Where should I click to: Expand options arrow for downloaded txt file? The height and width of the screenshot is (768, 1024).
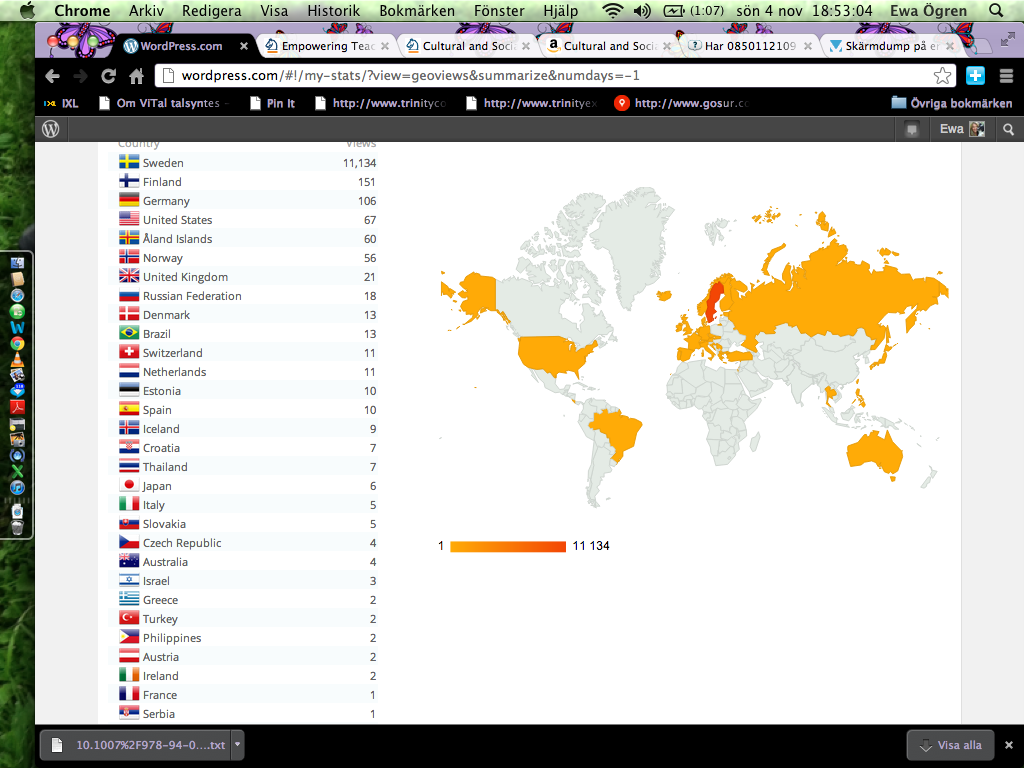pyautogui.click(x=237, y=745)
